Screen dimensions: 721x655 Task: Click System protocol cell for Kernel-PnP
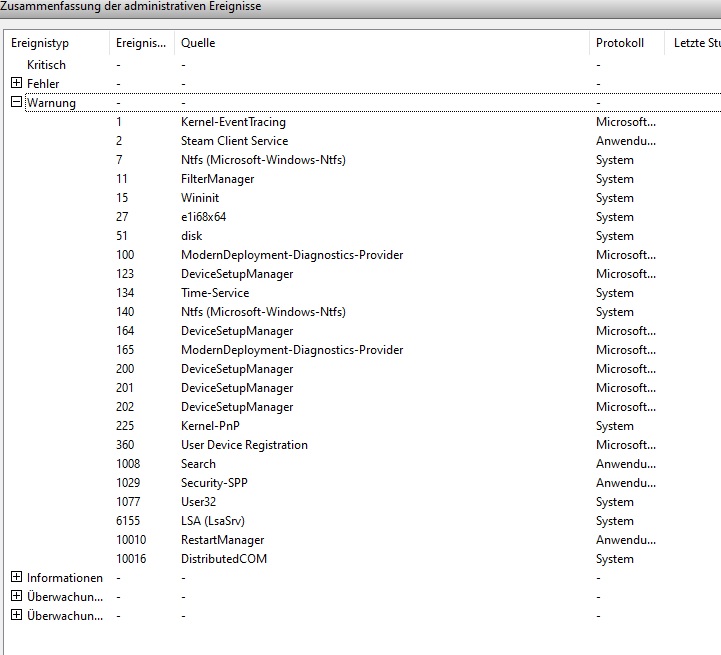click(x=615, y=426)
